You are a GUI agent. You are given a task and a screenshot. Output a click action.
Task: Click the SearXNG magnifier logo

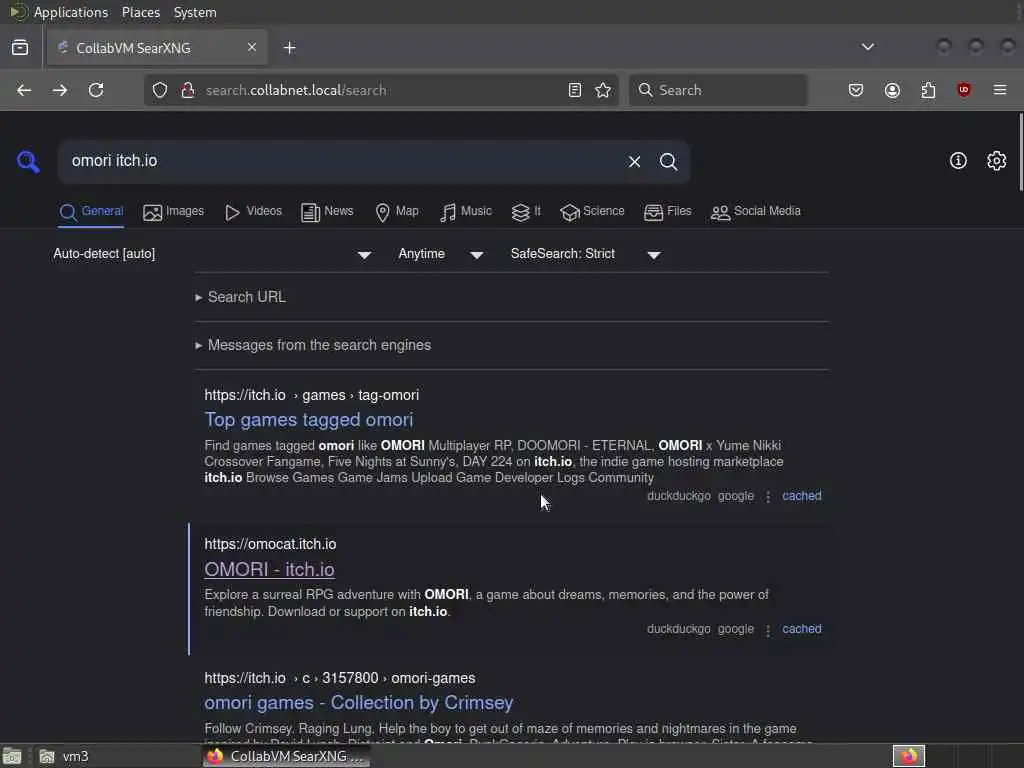click(28, 161)
